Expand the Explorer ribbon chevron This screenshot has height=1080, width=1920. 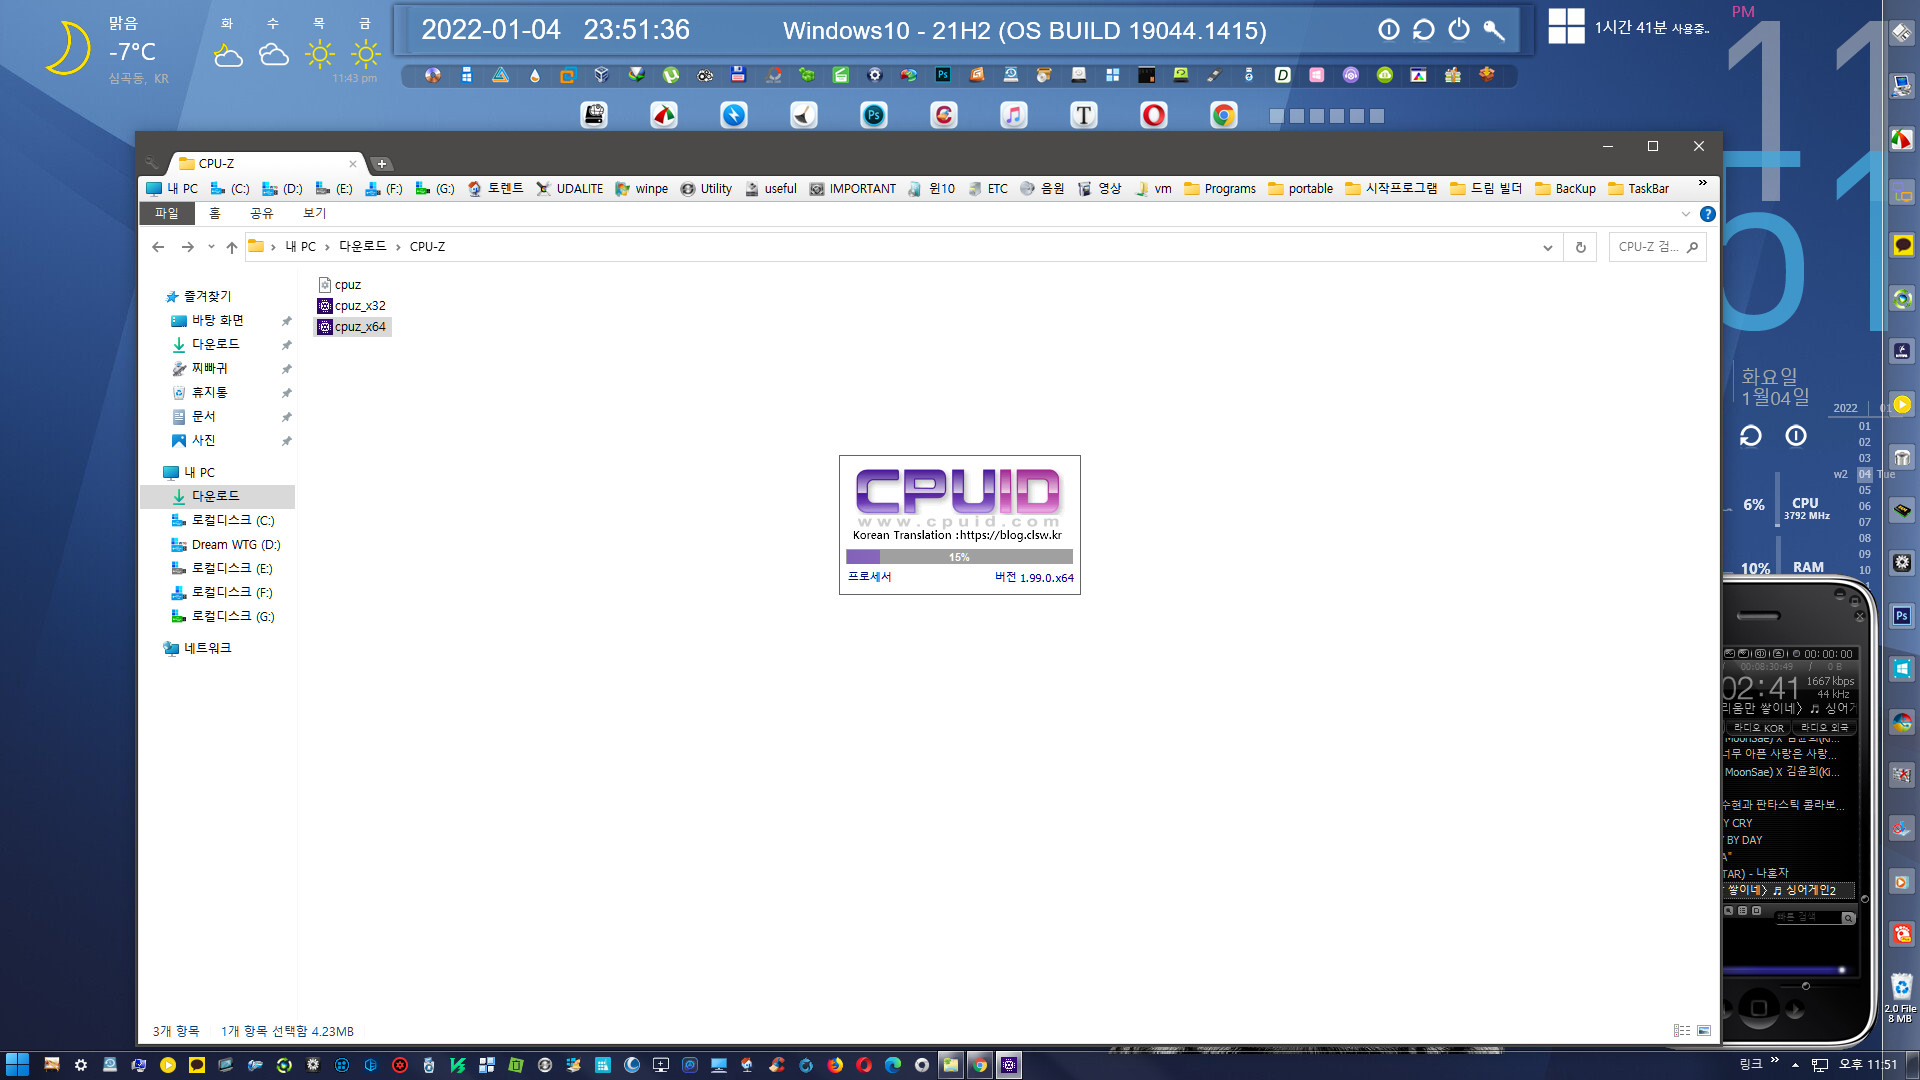click(x=1686, y=214)
